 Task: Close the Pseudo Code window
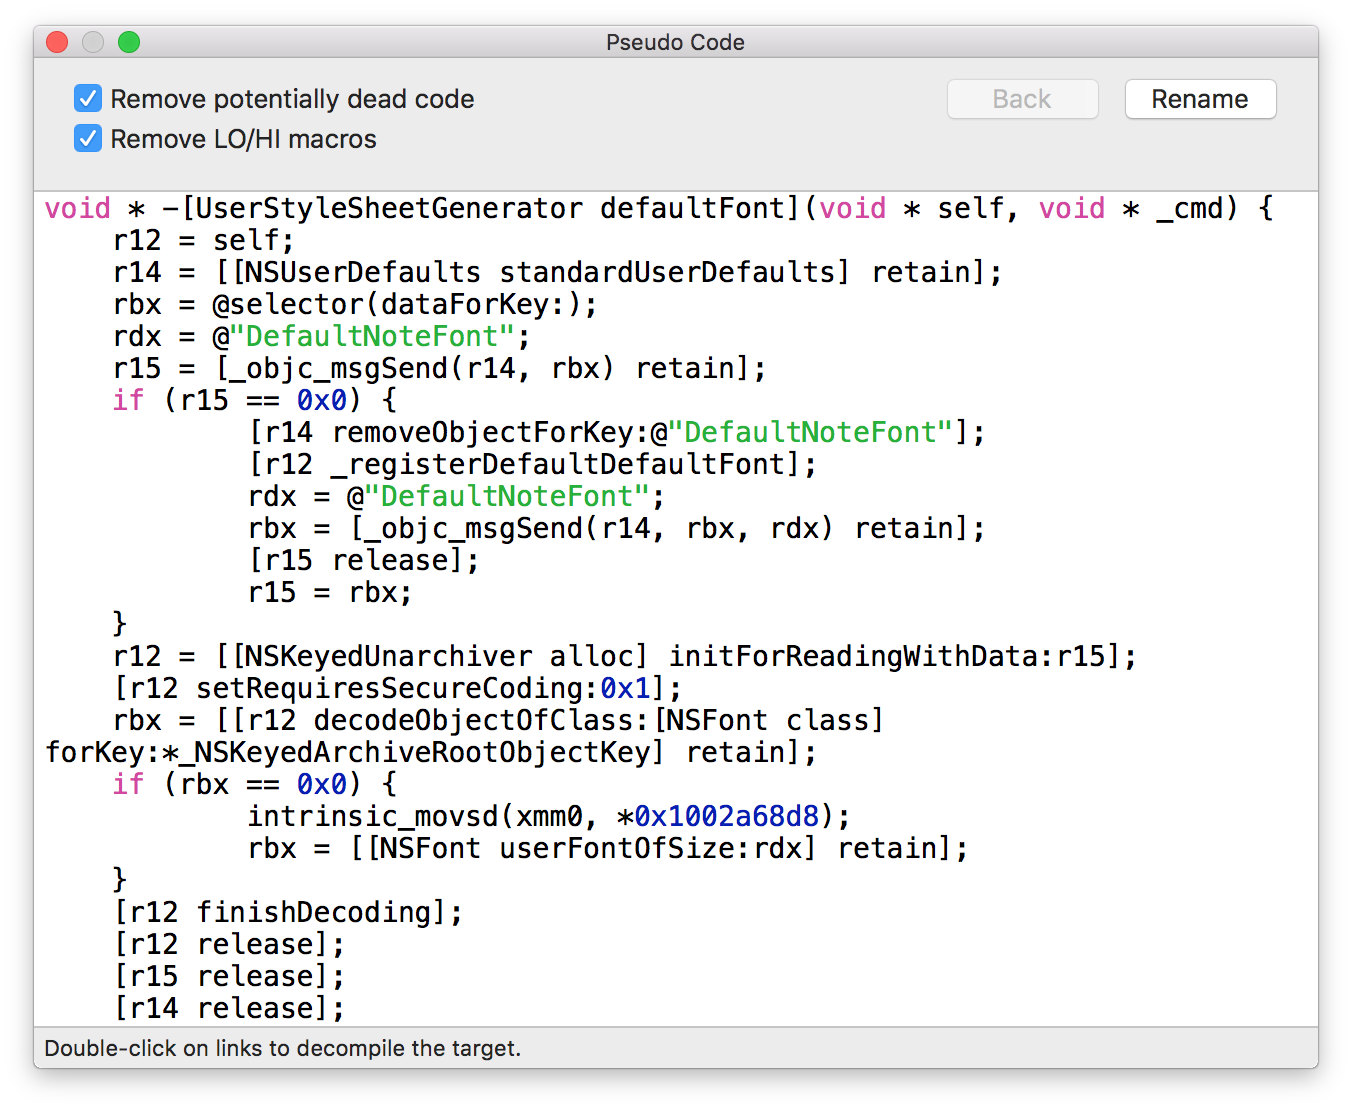click(57, 42)
